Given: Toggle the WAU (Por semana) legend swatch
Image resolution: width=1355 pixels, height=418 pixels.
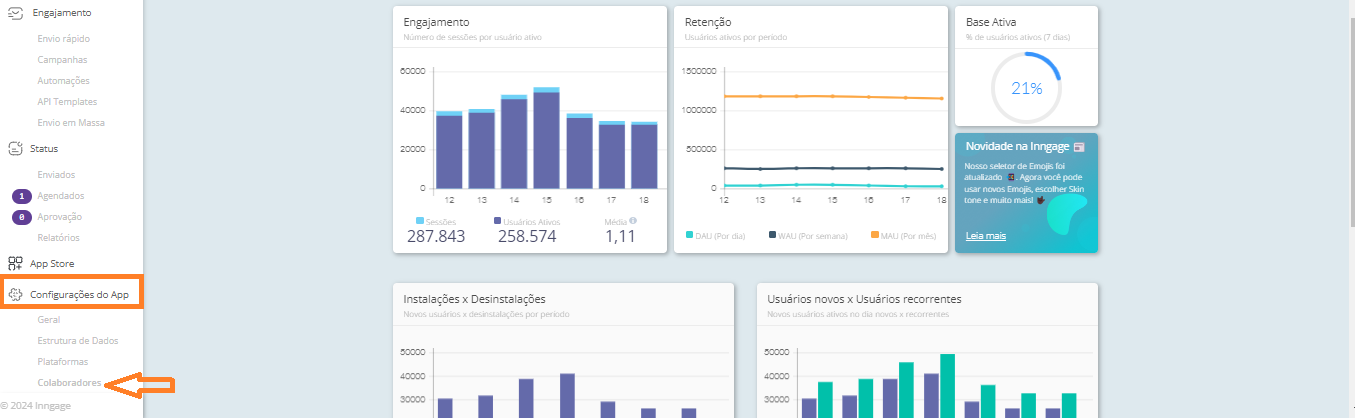Looking at the screenshot, I should tap(772, 235).
